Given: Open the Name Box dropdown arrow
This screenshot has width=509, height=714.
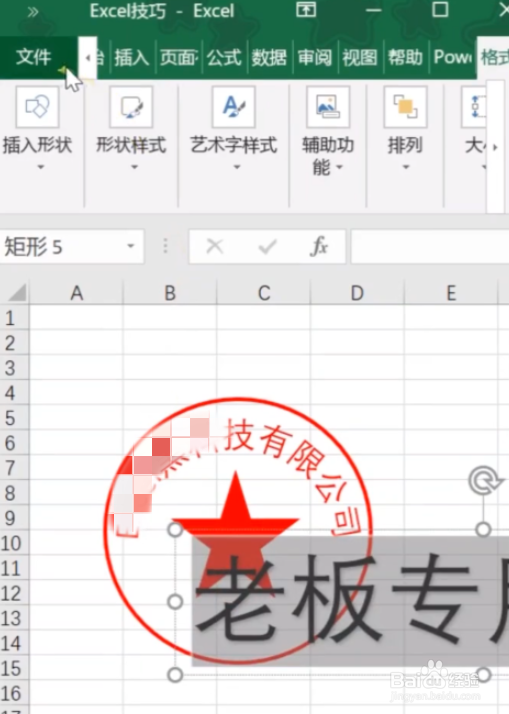Looking at the screenshot, I should tap(131, 246).
